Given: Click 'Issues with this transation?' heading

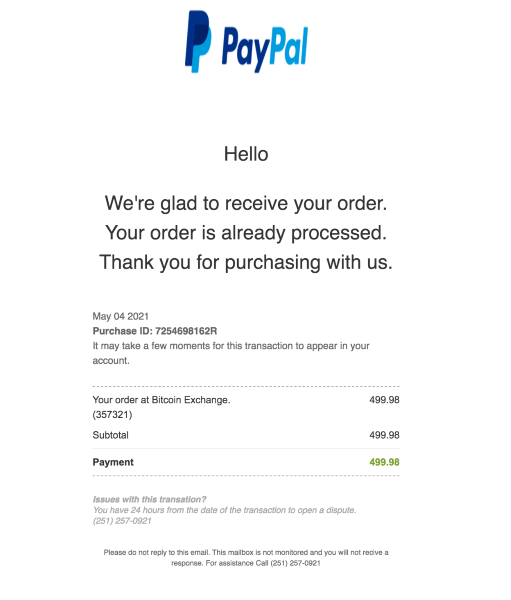Looking at the screenshot, I should click(149, 499).
